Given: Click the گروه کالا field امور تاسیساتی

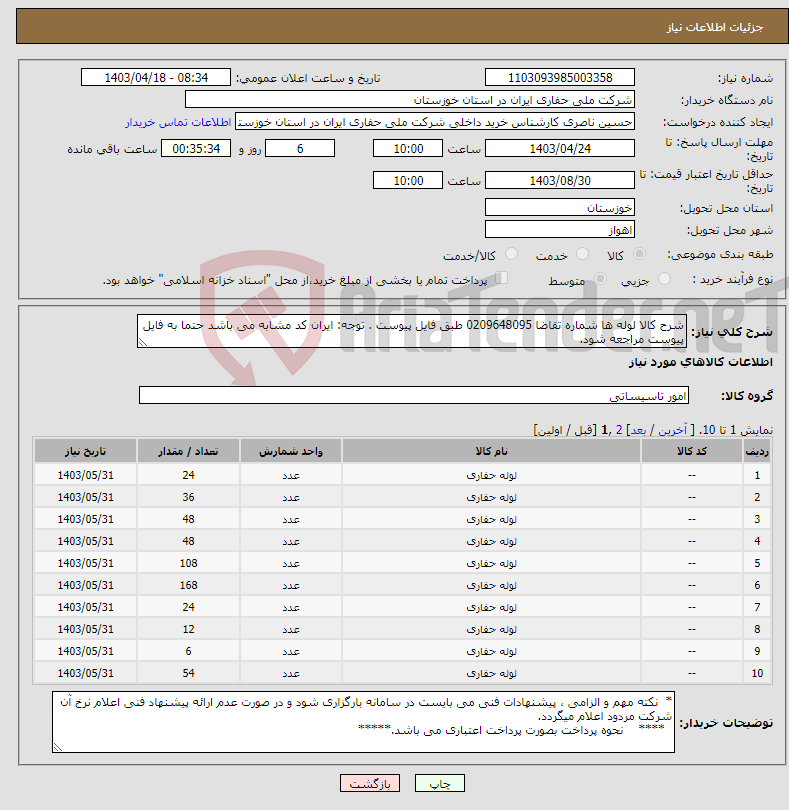Looking at the screenshot, I should click(x=413, y=395).
